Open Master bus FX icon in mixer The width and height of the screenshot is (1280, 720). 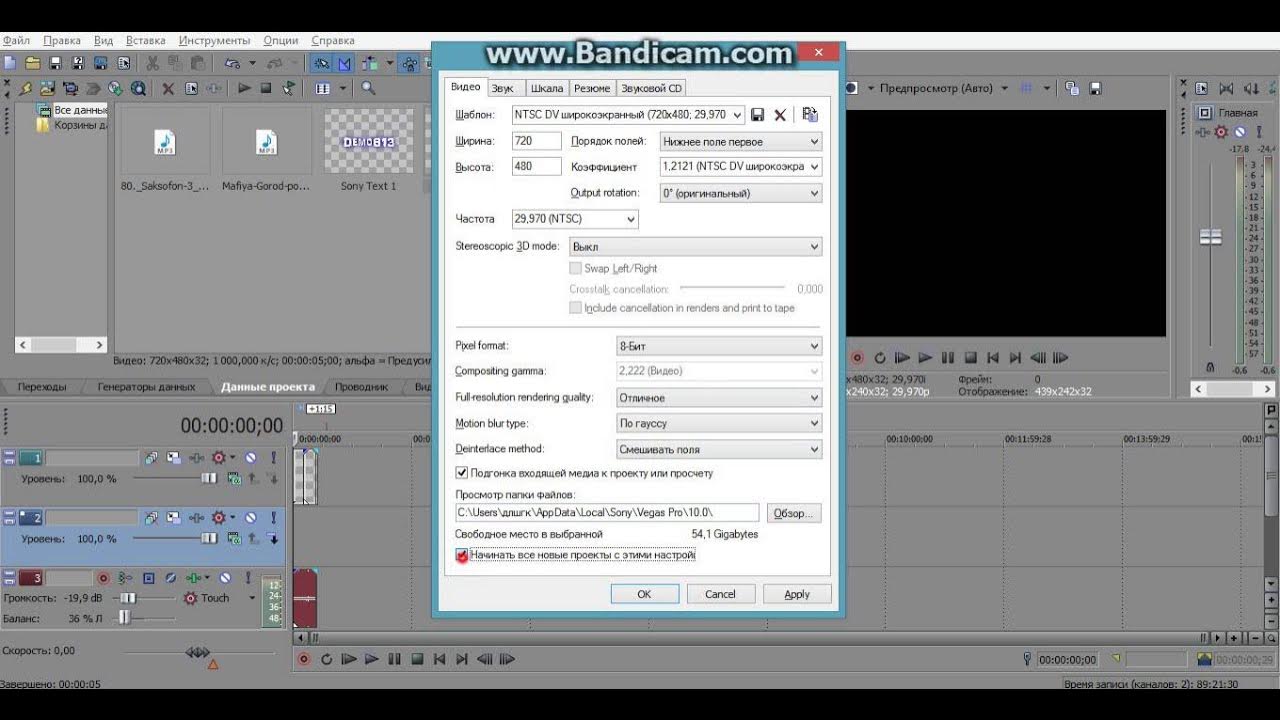(x=1202, y=132)
